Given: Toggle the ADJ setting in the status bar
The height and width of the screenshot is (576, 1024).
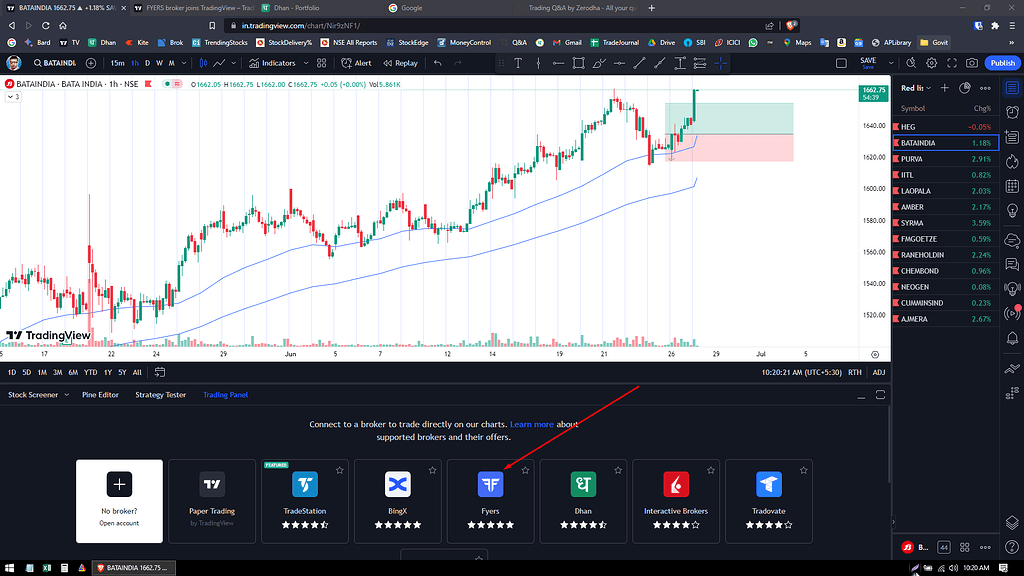Looking at the screenshot, I should coord(879,372).
